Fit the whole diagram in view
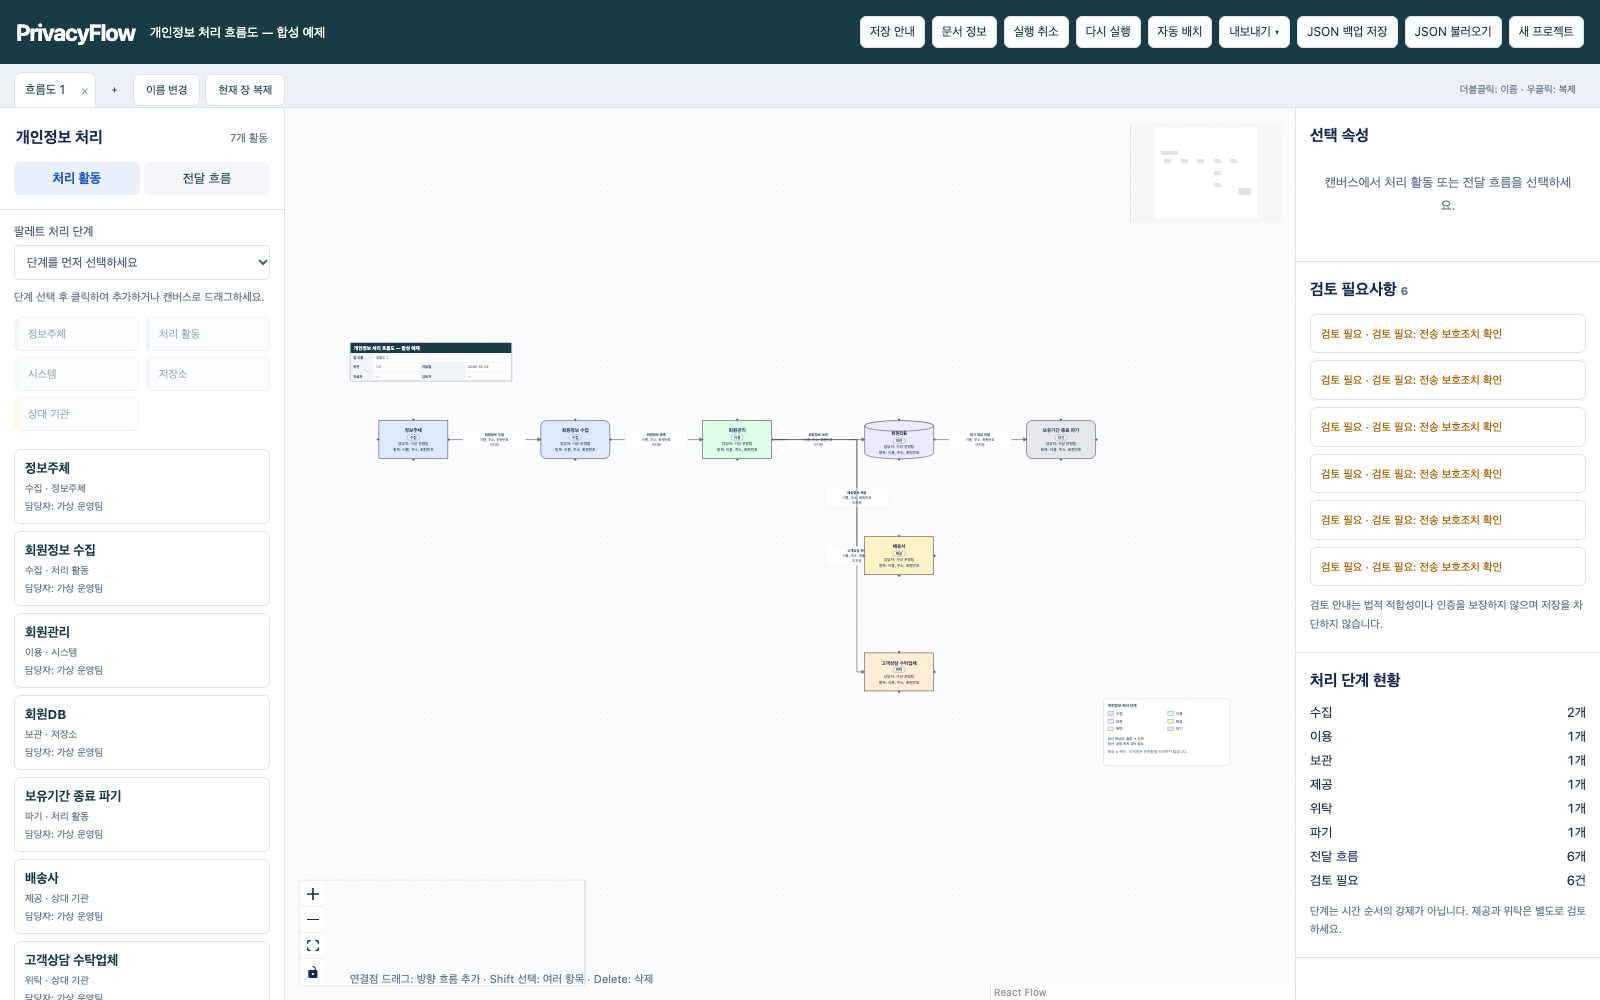This screenshot has height=1000, width=1600. pos(313,946)
